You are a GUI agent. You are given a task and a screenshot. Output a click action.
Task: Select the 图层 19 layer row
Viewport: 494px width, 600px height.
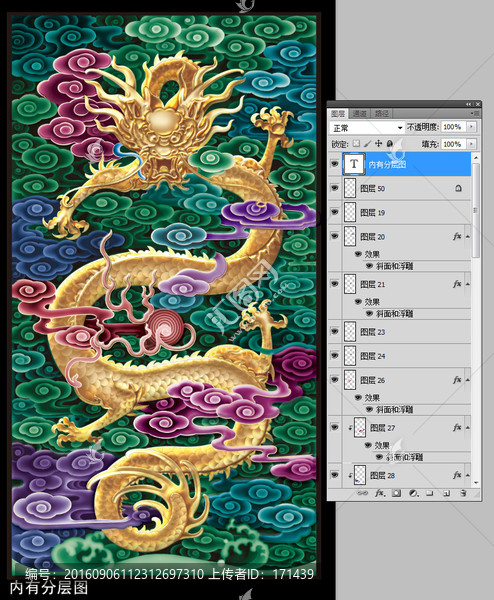(399, 212)
